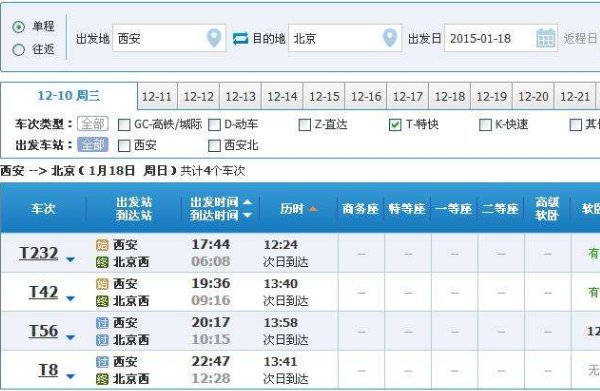The width and height of the screenshot is (600, 391).
Task: Click the location pin icon in destination field
Action: click(390, 38)
